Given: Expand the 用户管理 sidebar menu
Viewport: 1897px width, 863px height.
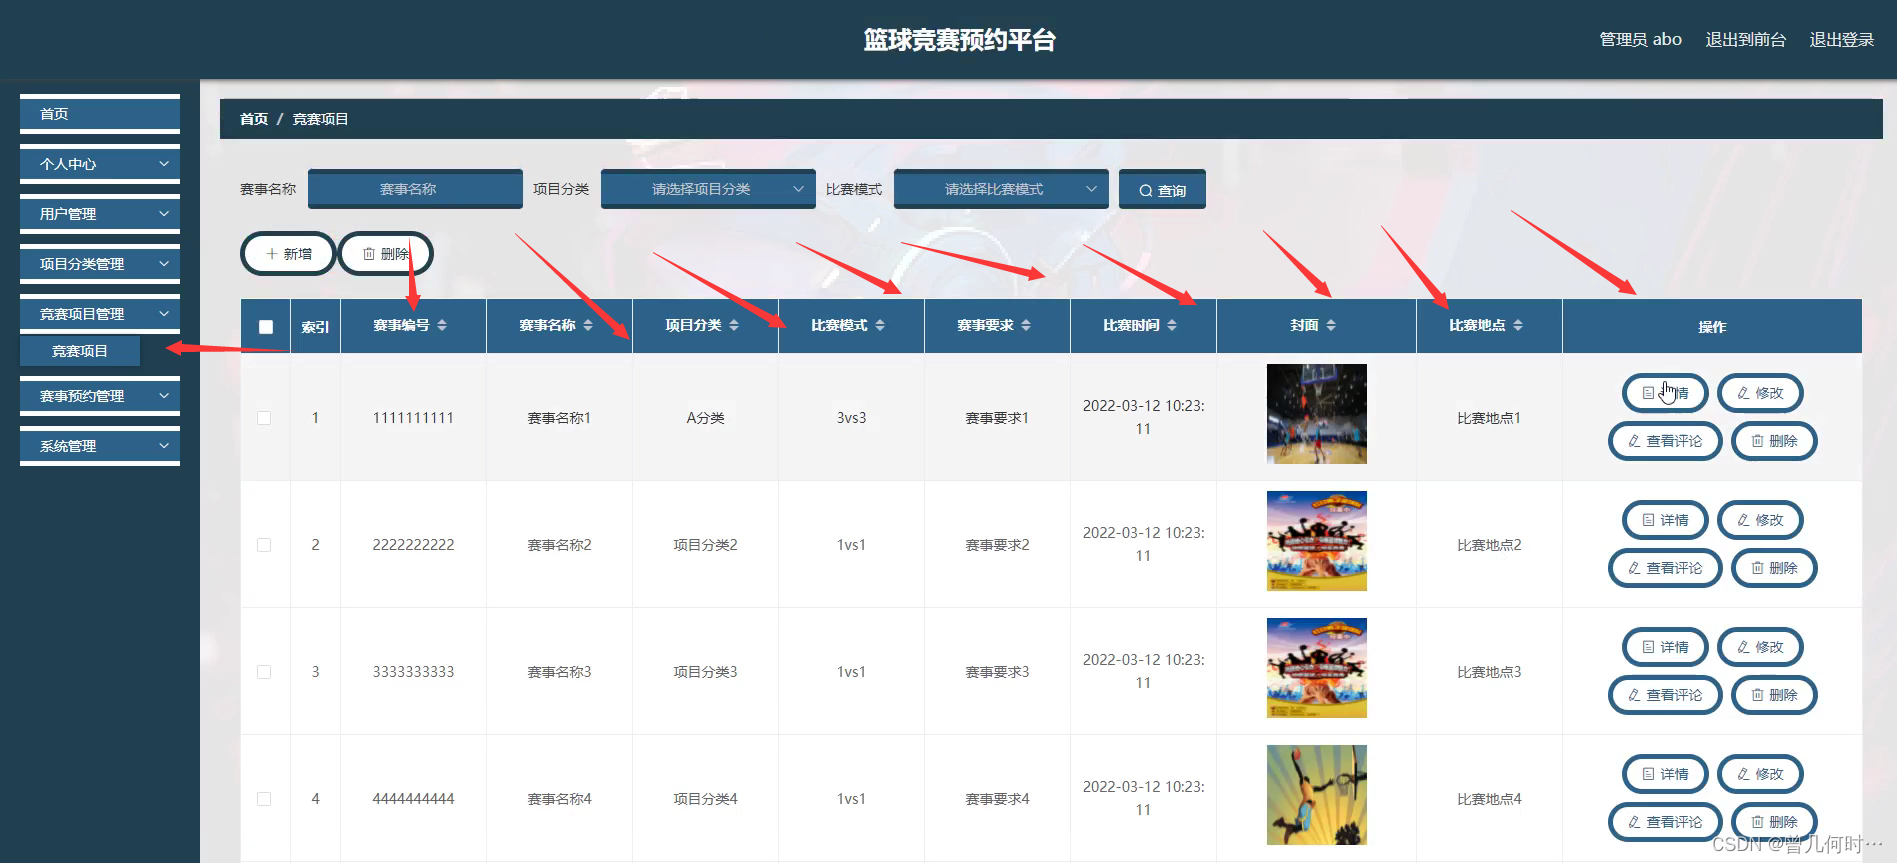Looking at the screenshot, I should [100, 214].
